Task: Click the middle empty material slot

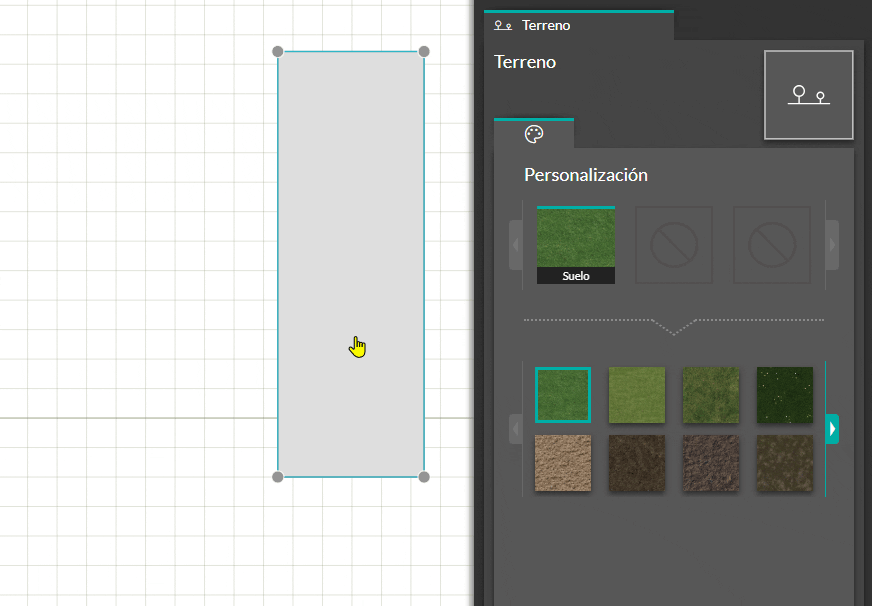Action: [x=674, y=245]
